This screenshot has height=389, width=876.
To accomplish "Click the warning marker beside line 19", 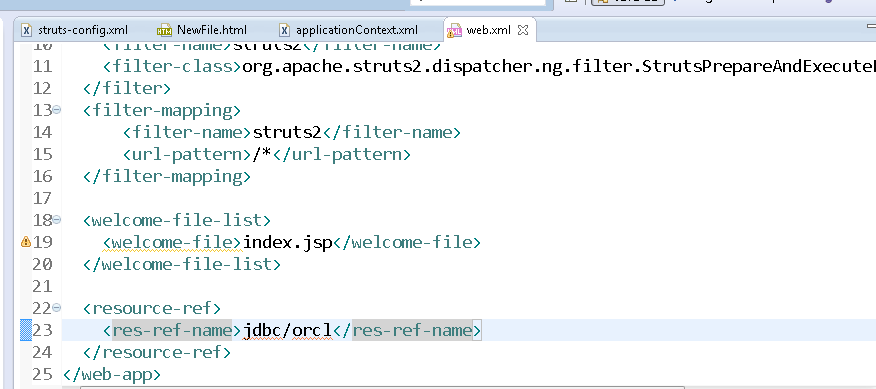I will (x=25, y=242).
